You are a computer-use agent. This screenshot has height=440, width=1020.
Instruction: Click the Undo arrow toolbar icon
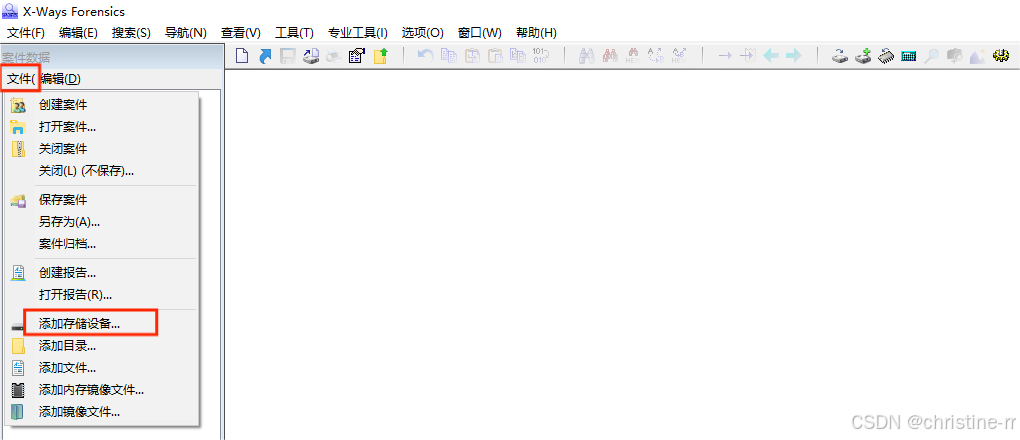point(425,56)
